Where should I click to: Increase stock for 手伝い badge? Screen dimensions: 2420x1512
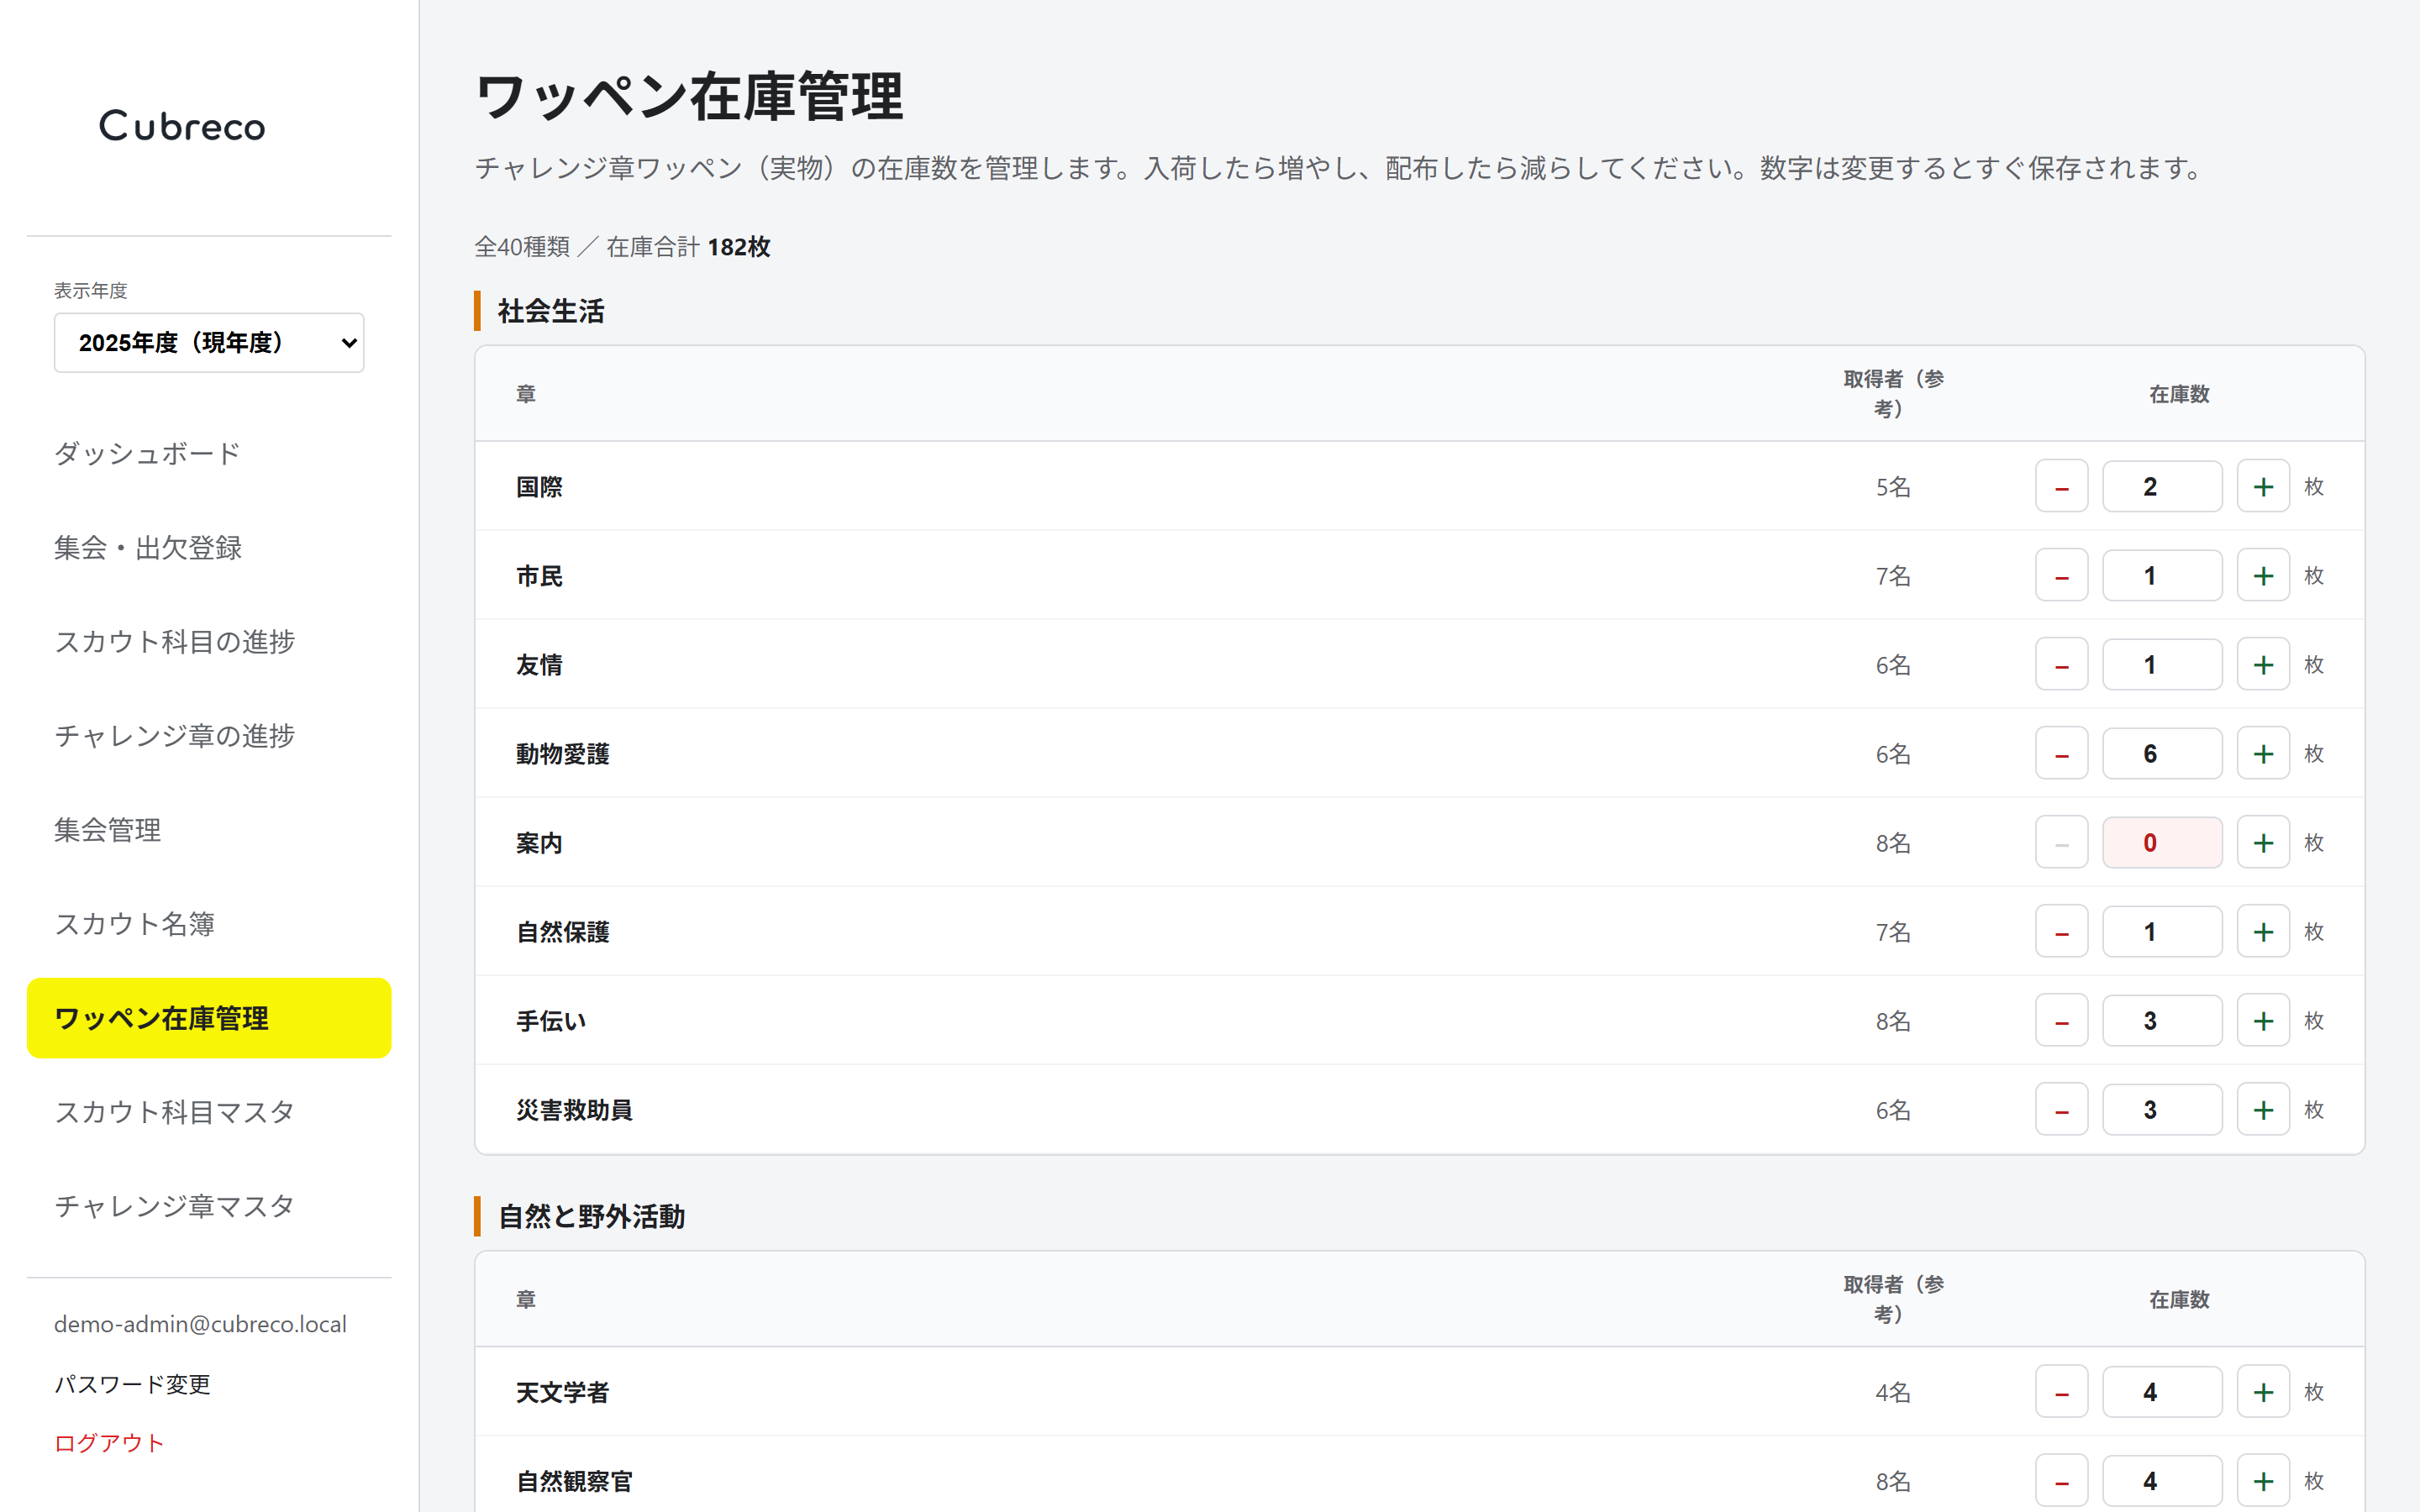2263,1020
